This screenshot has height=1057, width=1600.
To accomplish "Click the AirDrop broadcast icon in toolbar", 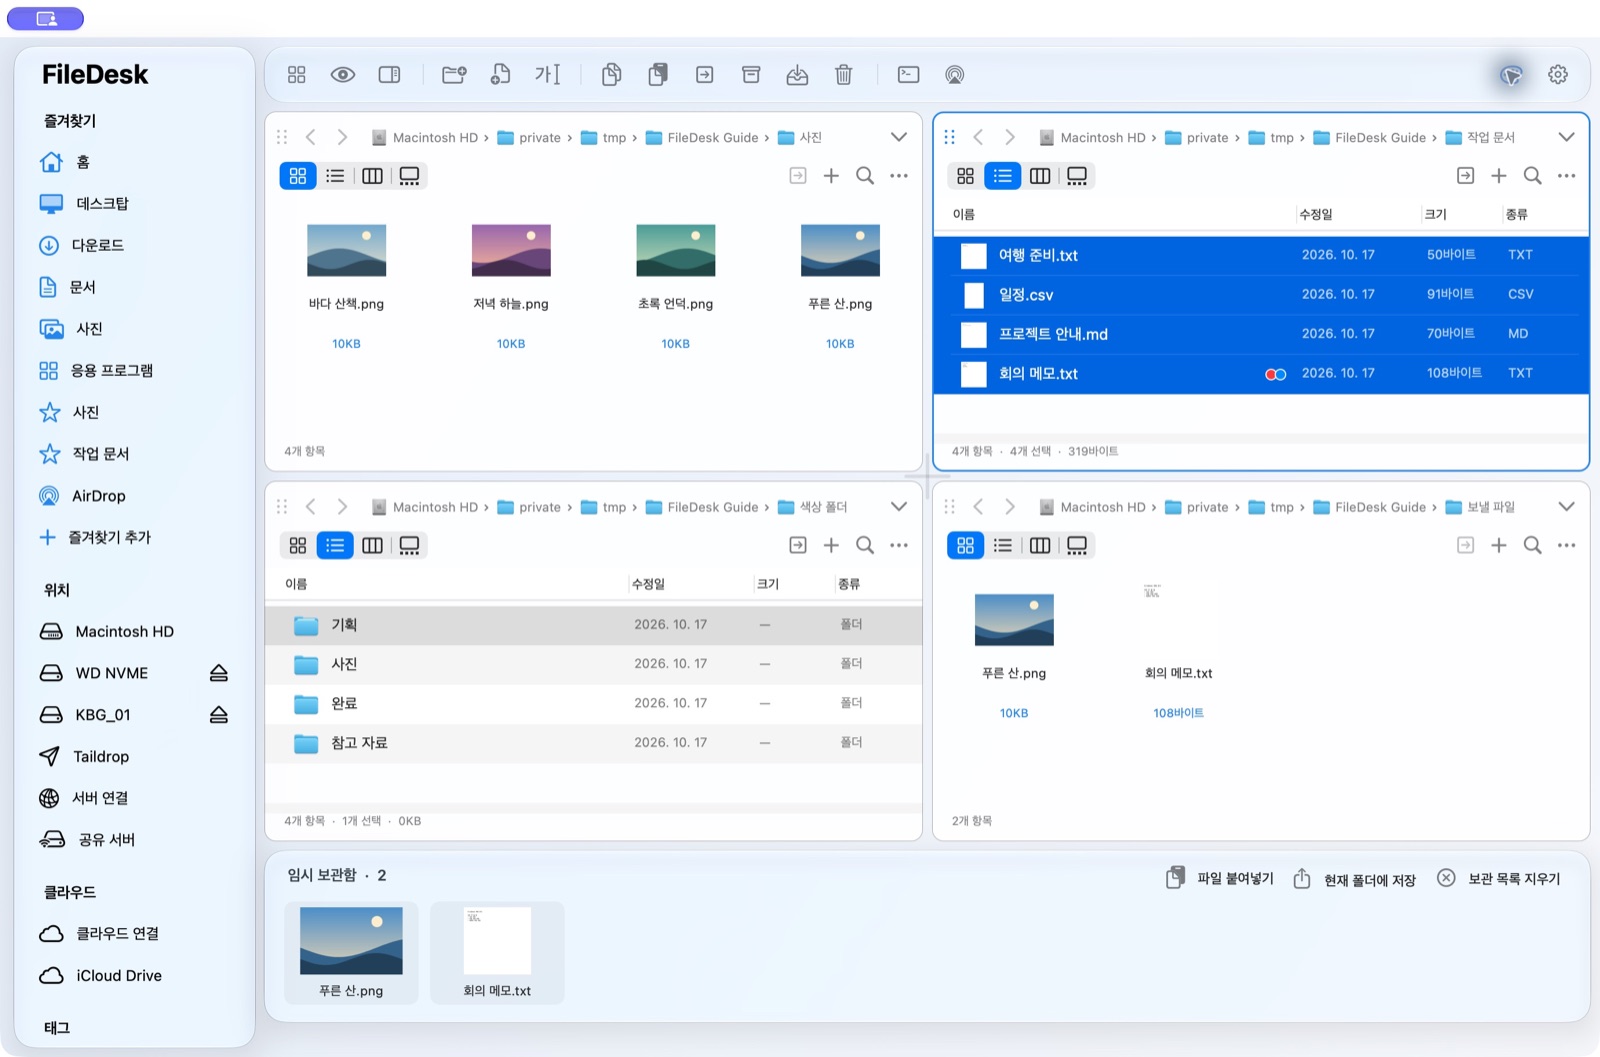I will pyautogui.click(x=955, y=75).
